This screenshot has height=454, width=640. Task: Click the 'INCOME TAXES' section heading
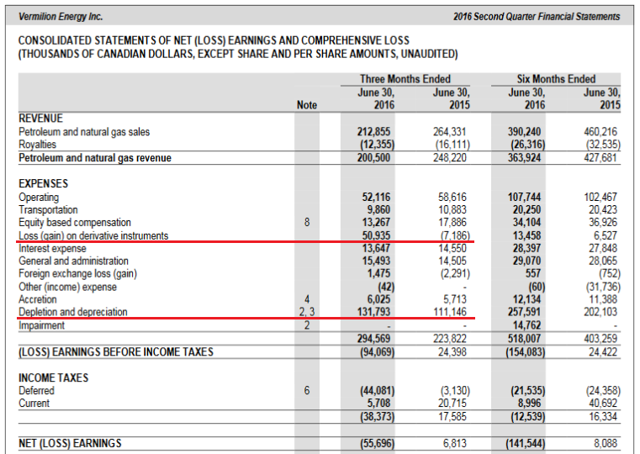(x=53, y=378)
